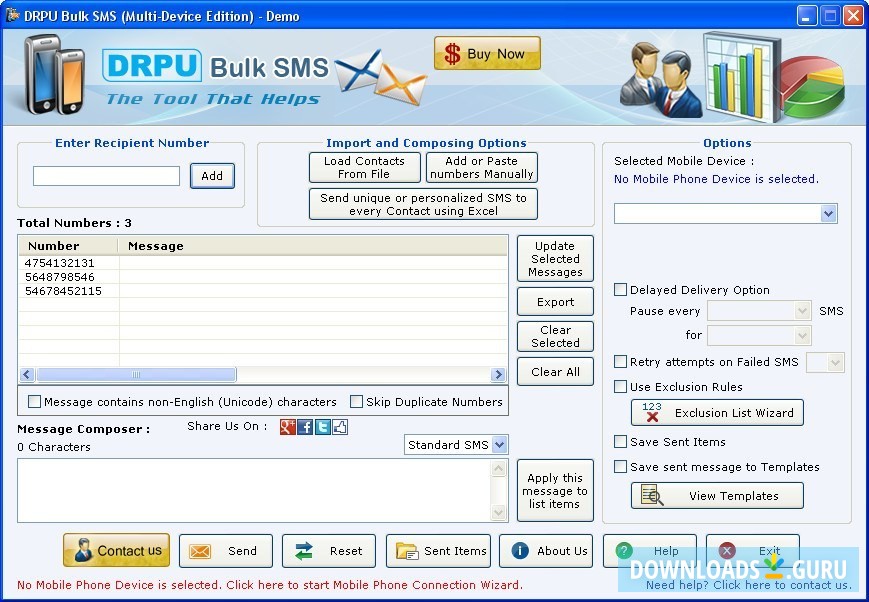869x602 pixels.
Task: Share on Facebook icon
Action: [x=305, y=427]
